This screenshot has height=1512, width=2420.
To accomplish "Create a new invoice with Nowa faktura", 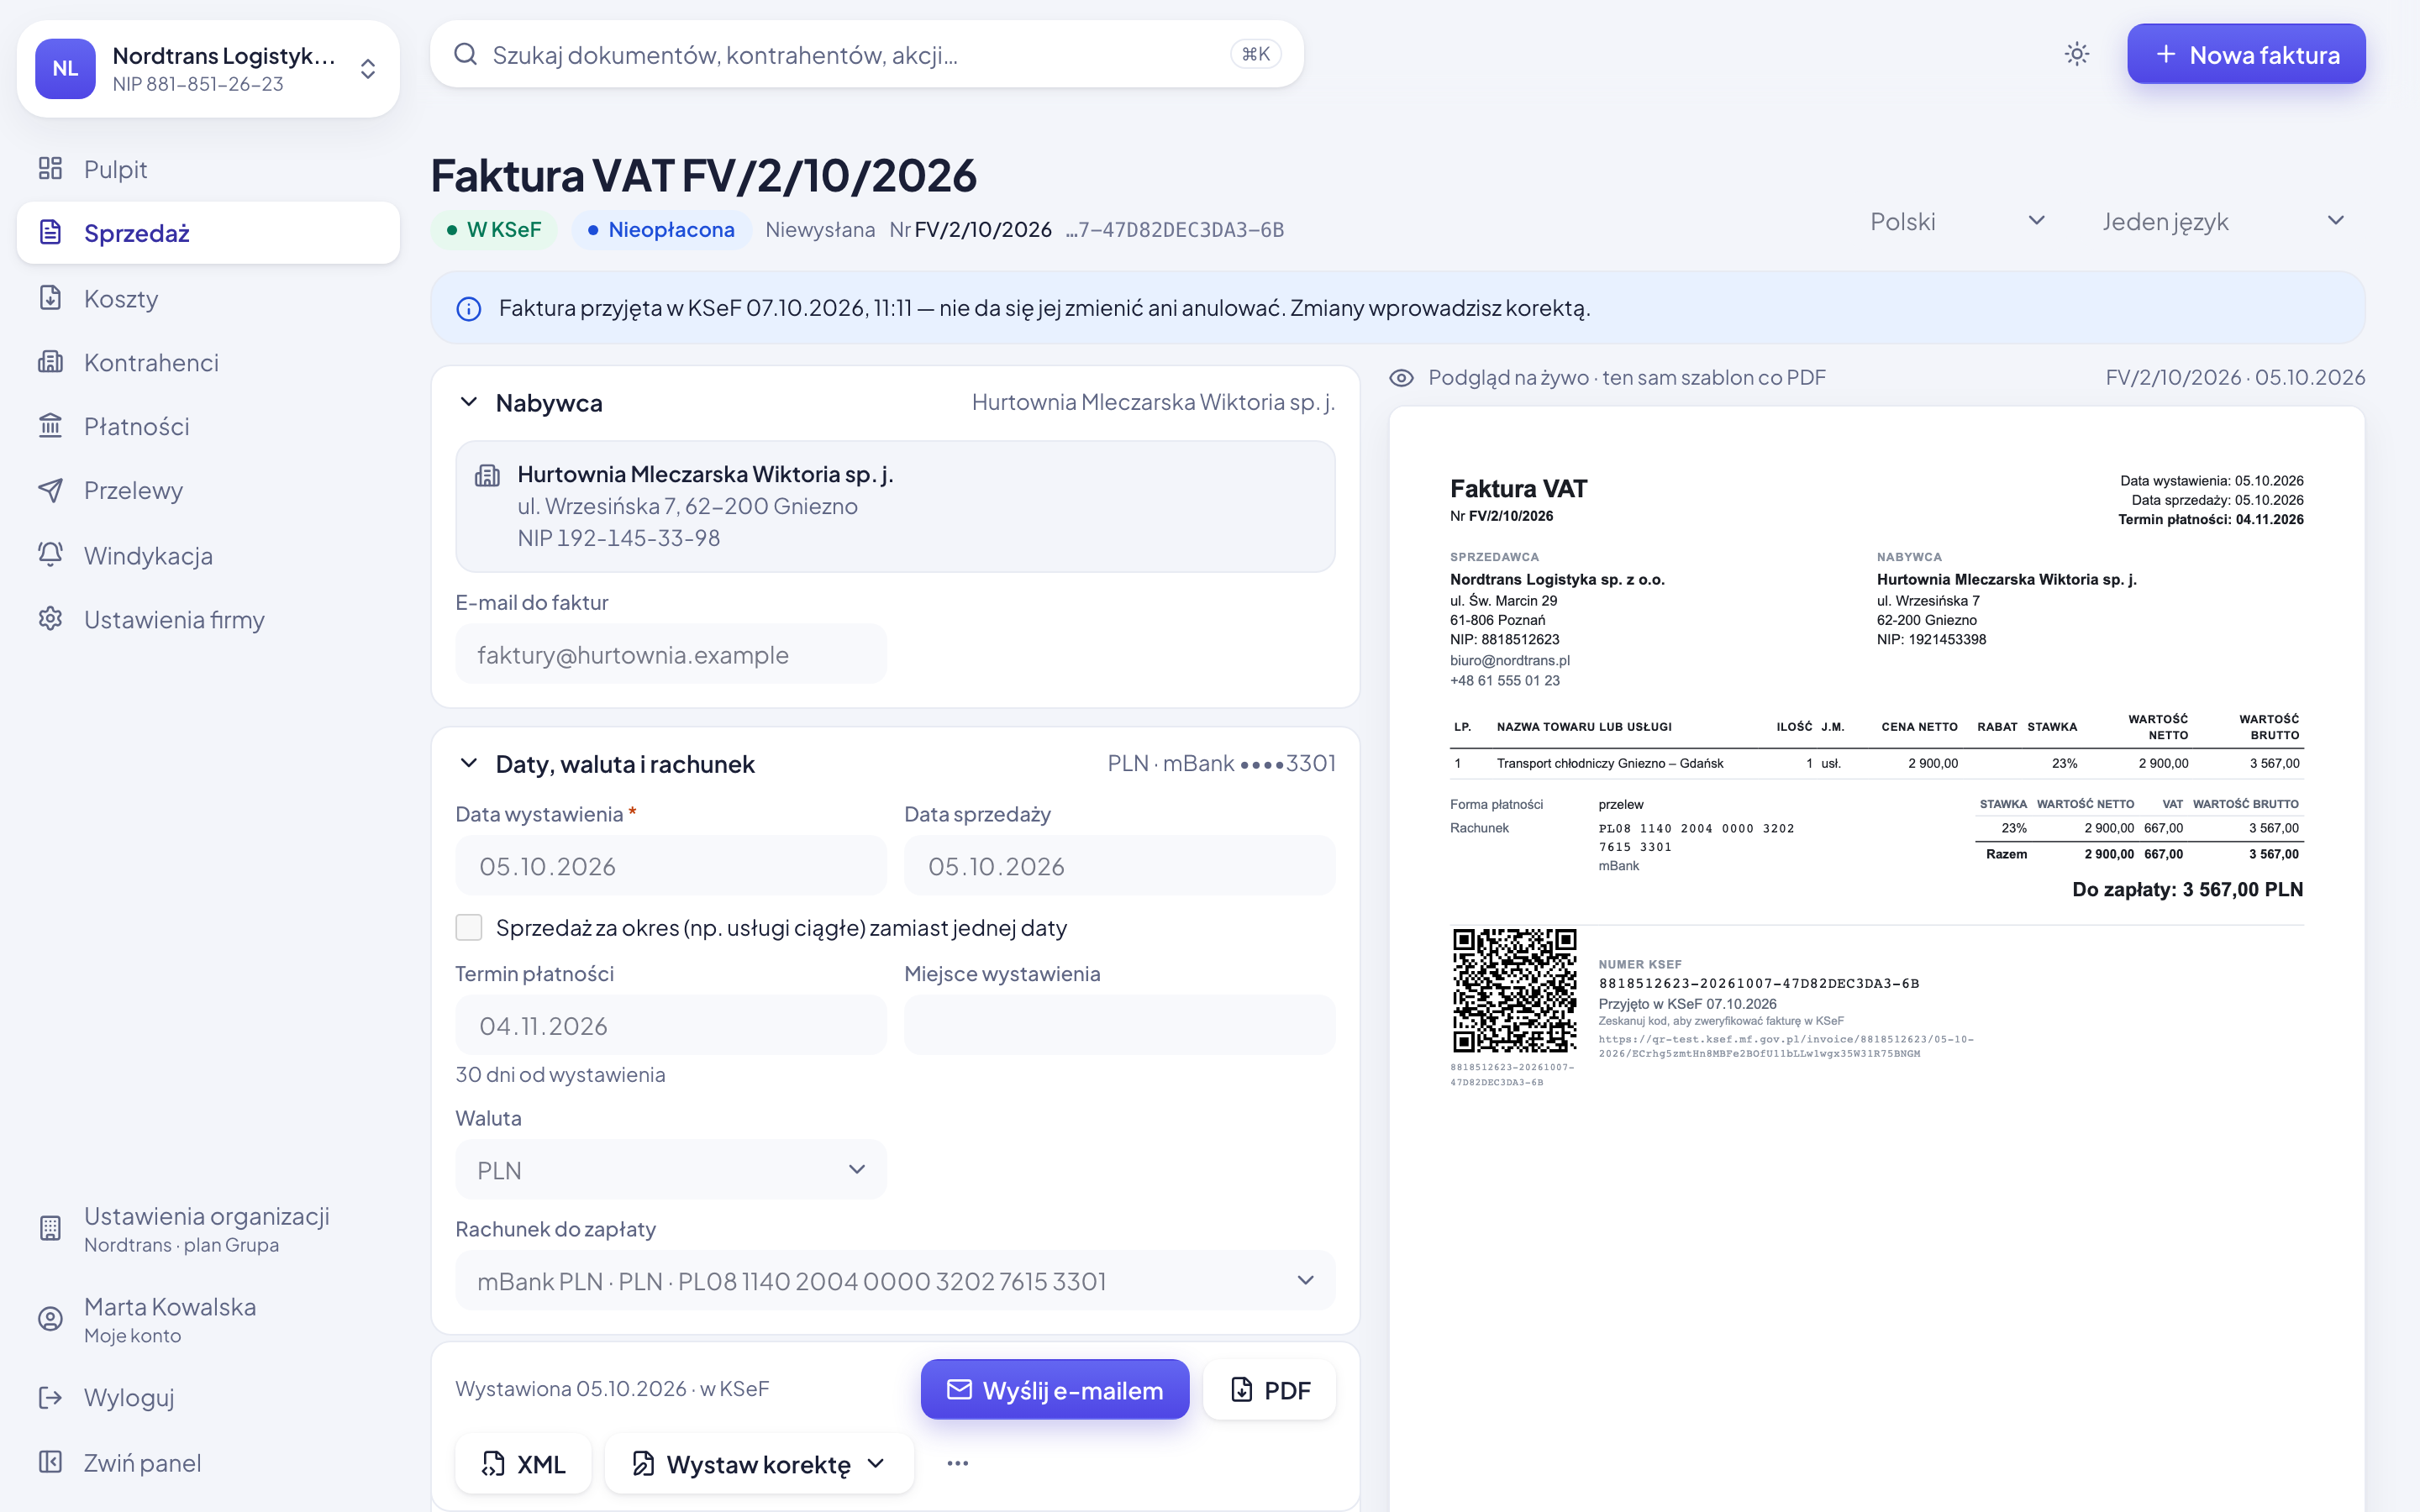I will point(2246,54).
